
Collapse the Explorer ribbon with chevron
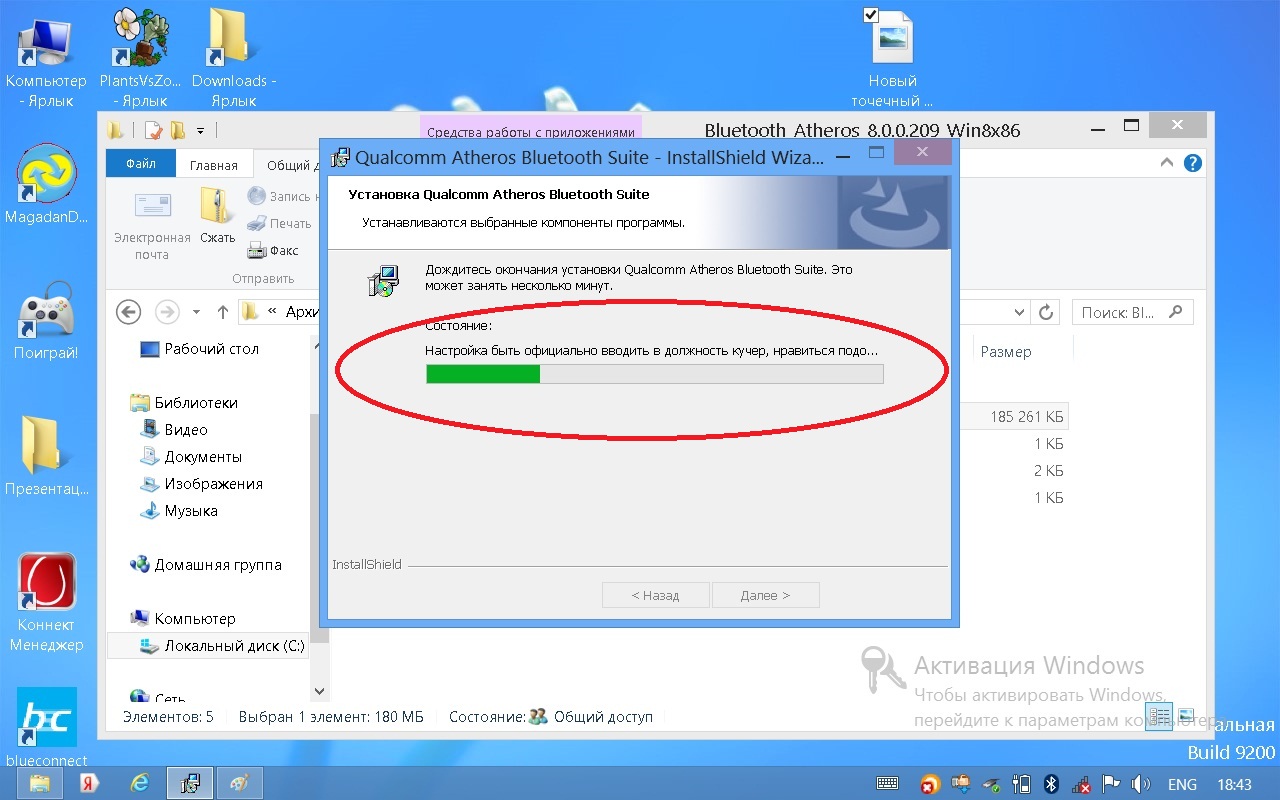click(x=1167, y=164)
